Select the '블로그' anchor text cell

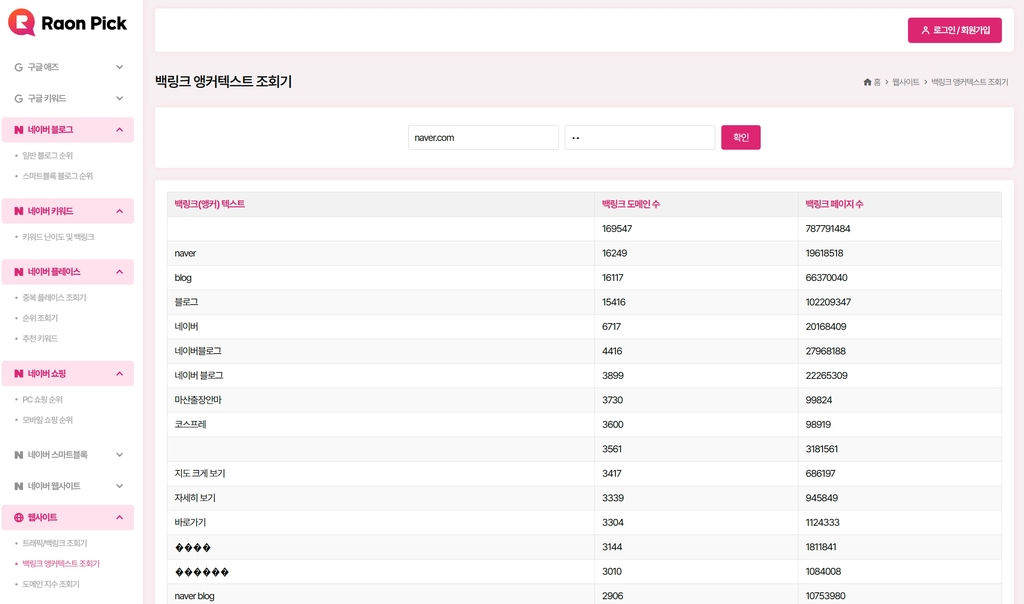point(381,302)
